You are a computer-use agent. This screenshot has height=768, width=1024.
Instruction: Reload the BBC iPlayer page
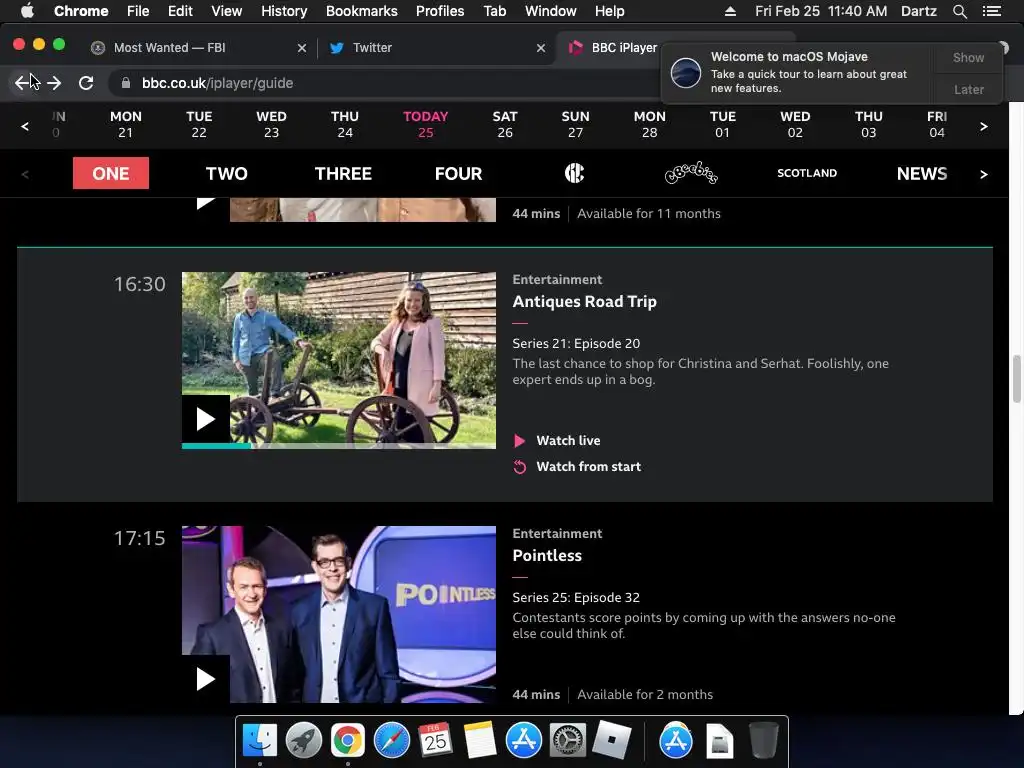[86, 83]
